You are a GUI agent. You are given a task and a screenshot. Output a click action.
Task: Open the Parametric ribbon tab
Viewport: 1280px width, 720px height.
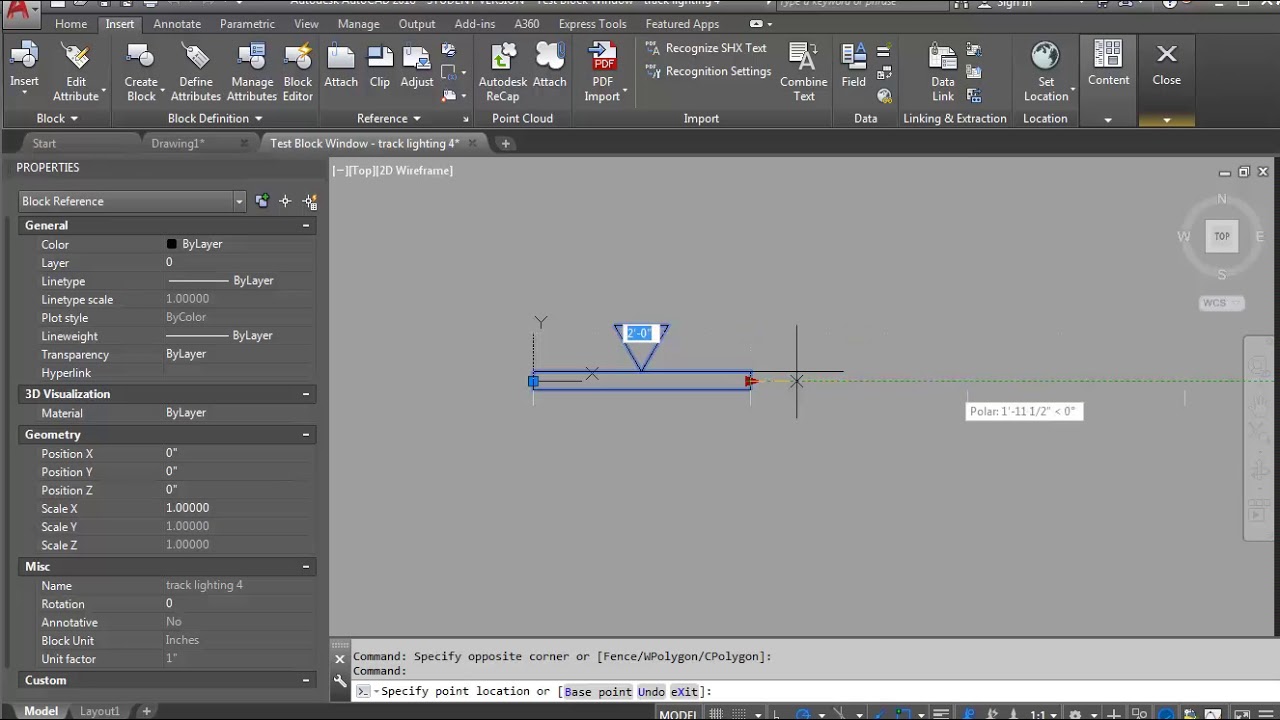(x=247, y=24)
